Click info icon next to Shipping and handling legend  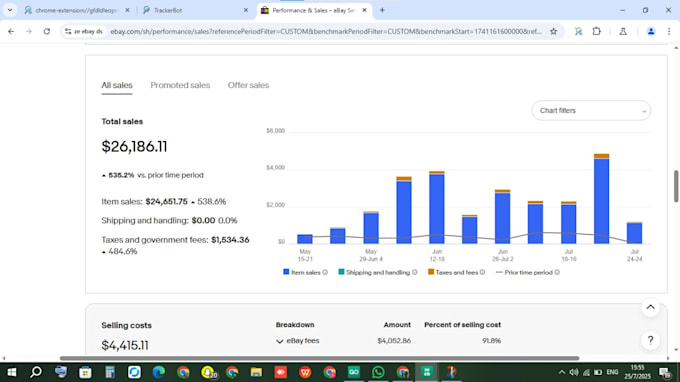point(415,272)
